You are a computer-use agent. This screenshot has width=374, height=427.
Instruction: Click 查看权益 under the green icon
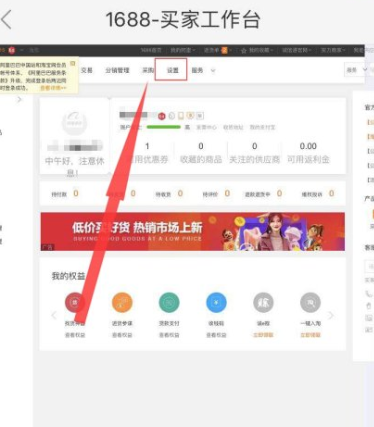[x=169, y=335]
